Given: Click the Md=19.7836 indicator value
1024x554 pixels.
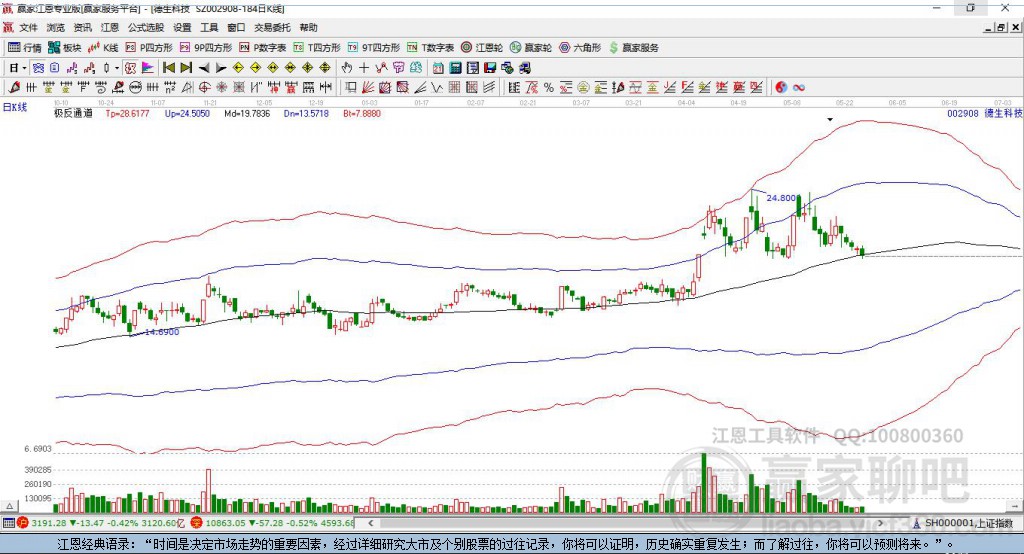Looking at the screenshot, I should pyautogui.click(x=247, y=113).
